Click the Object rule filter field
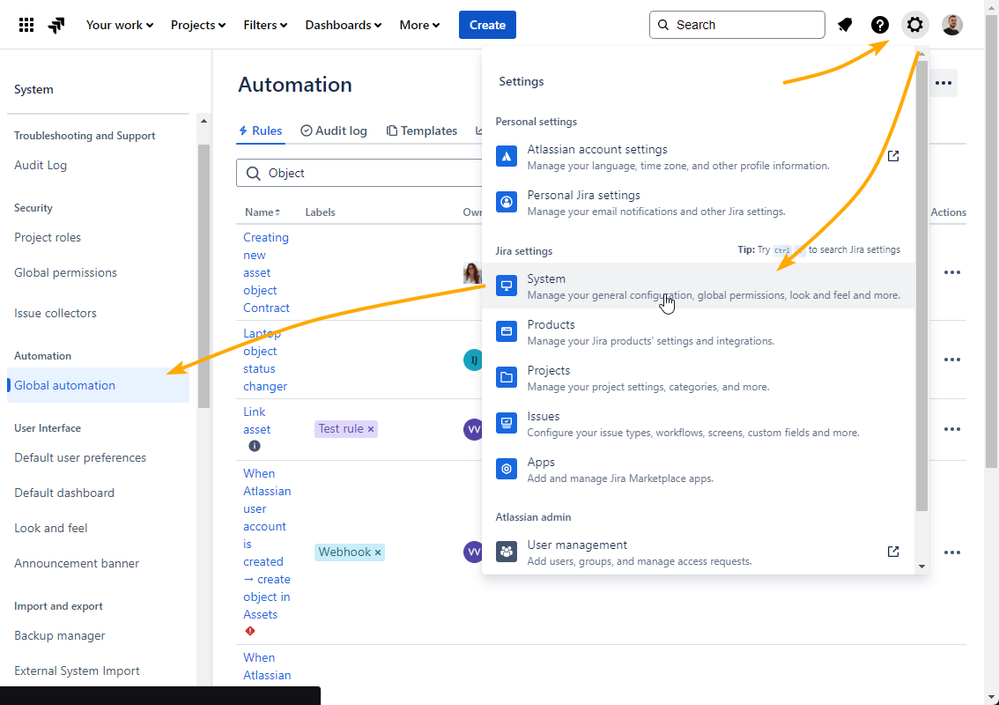The width and height of the screenshot is (999, 705). coord(359,173)
